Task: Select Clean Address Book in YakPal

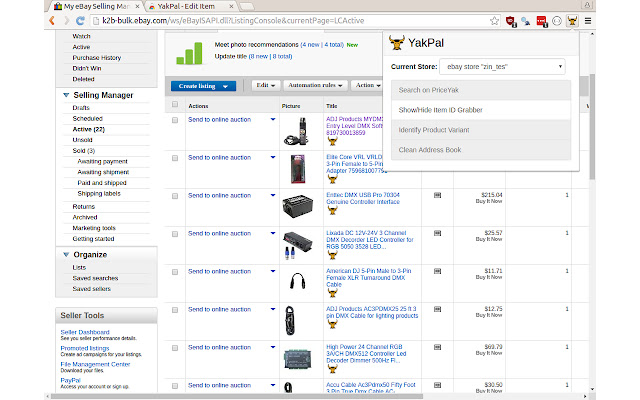Action: point(481,150)
